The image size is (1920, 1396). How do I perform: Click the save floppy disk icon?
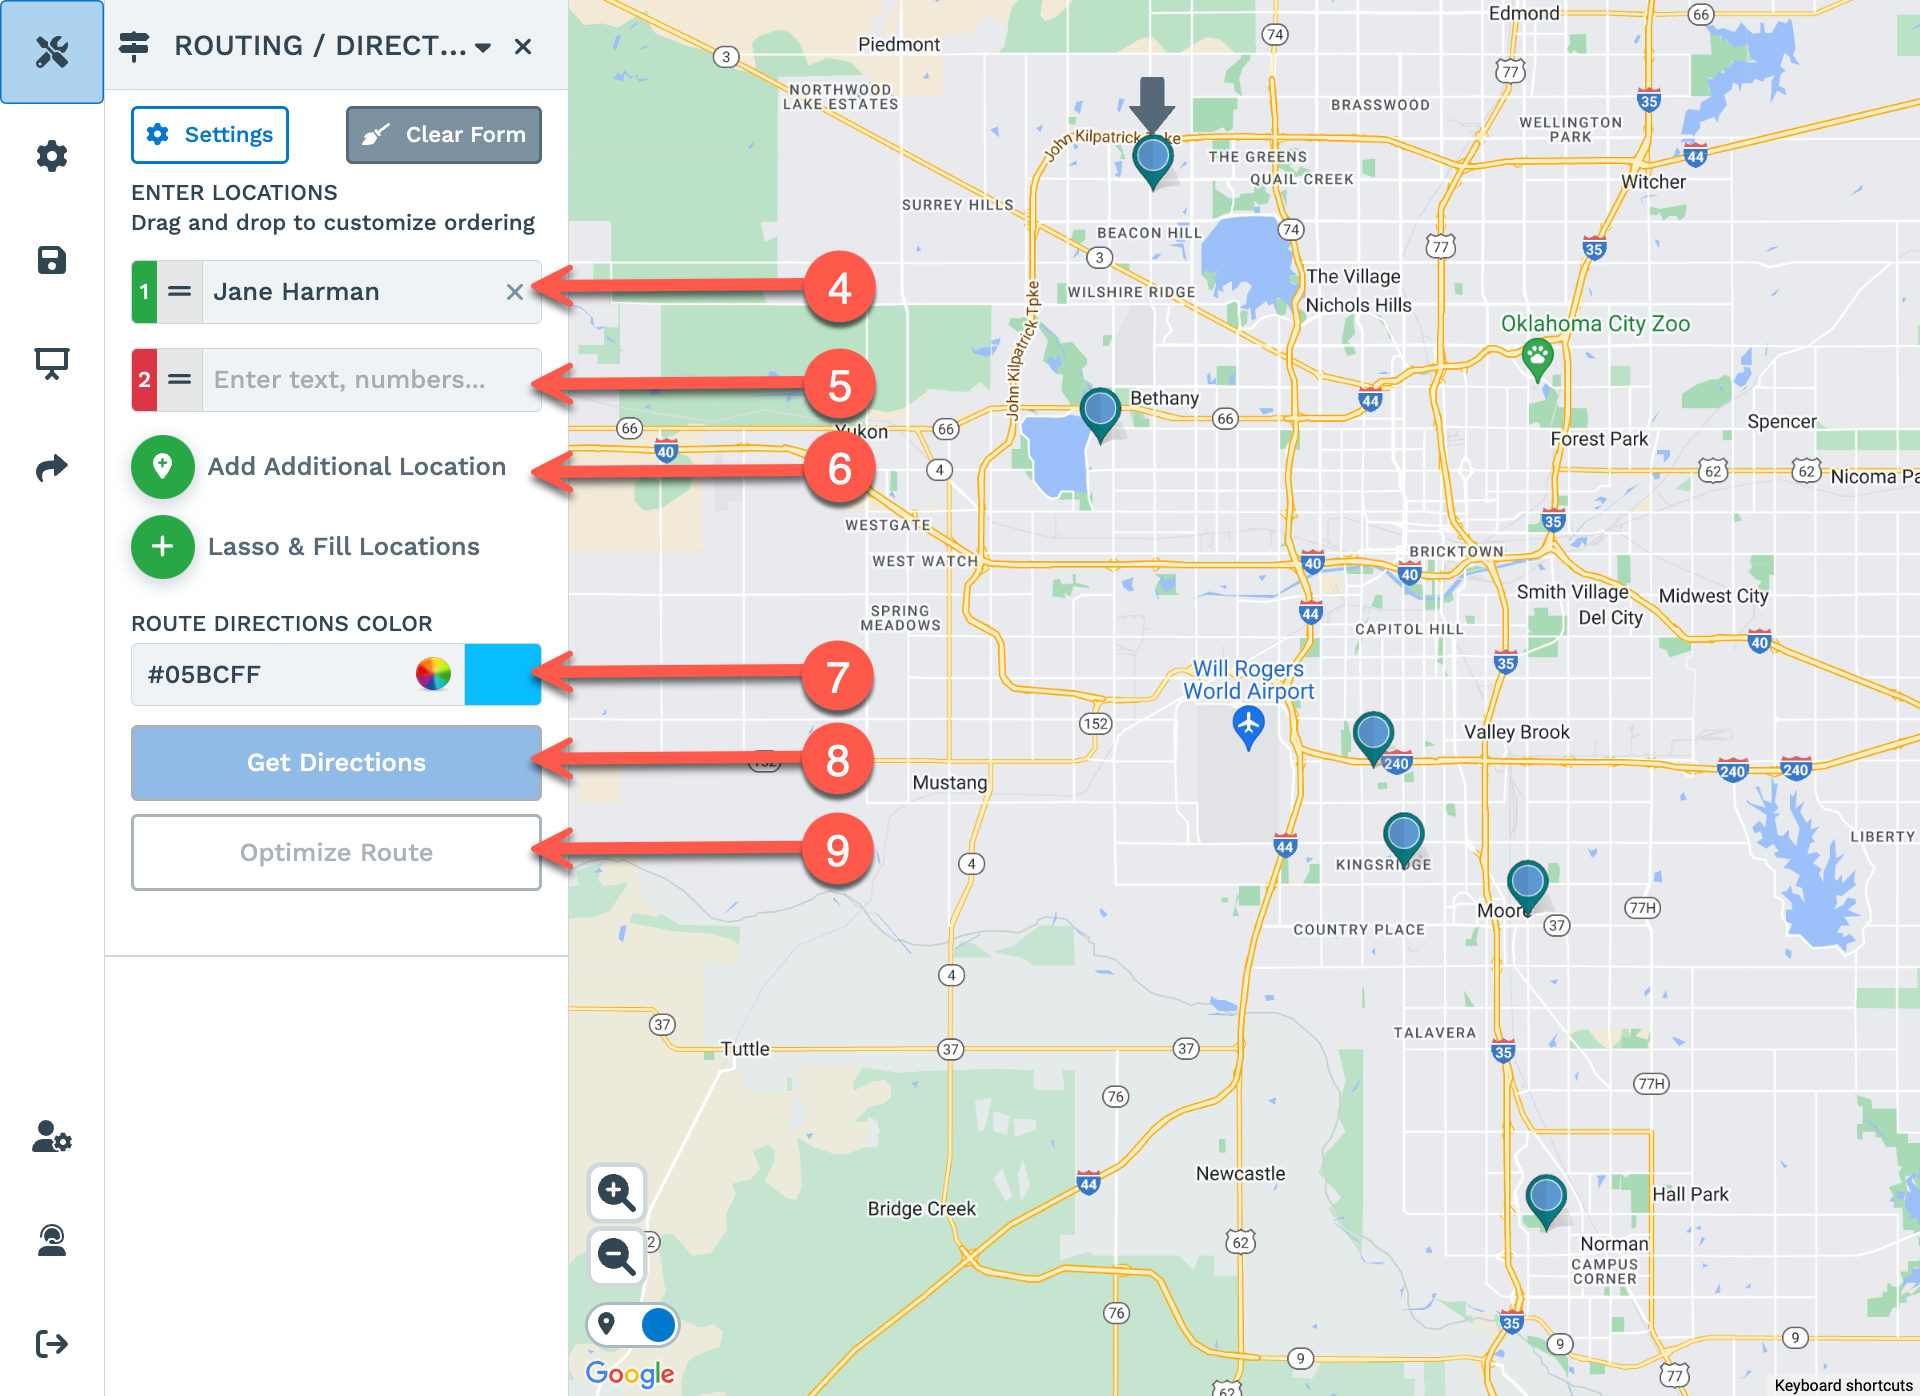tap(52, 261)
